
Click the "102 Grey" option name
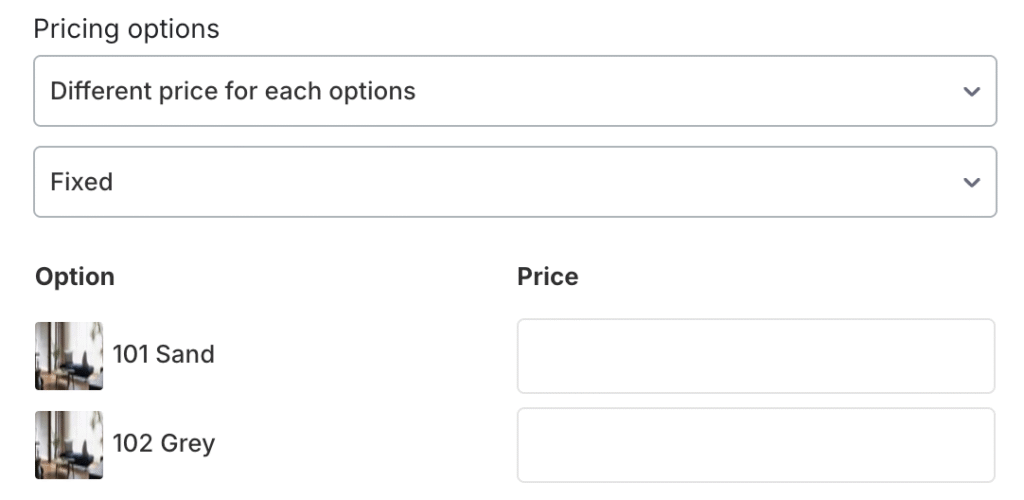pos(163,444)
